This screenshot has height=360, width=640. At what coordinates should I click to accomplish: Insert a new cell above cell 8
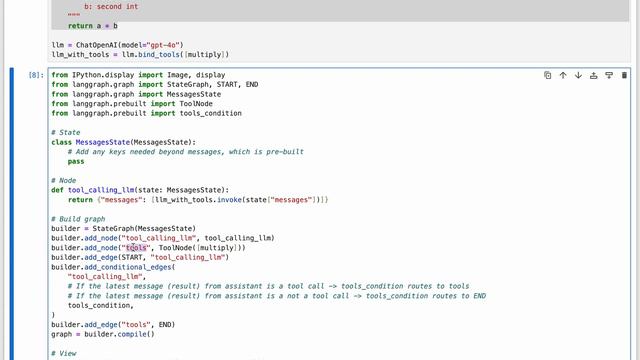tap(593, 75)
